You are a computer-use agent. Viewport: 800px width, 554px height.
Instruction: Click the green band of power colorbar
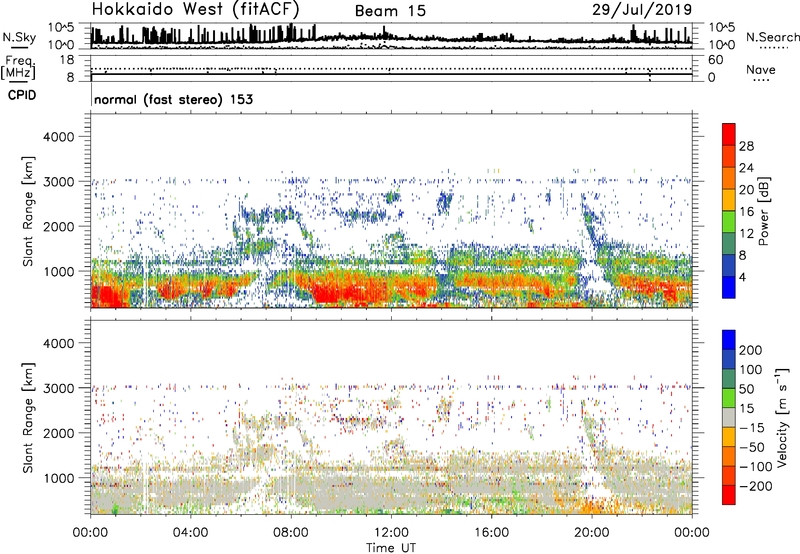[x=729, y=222]
